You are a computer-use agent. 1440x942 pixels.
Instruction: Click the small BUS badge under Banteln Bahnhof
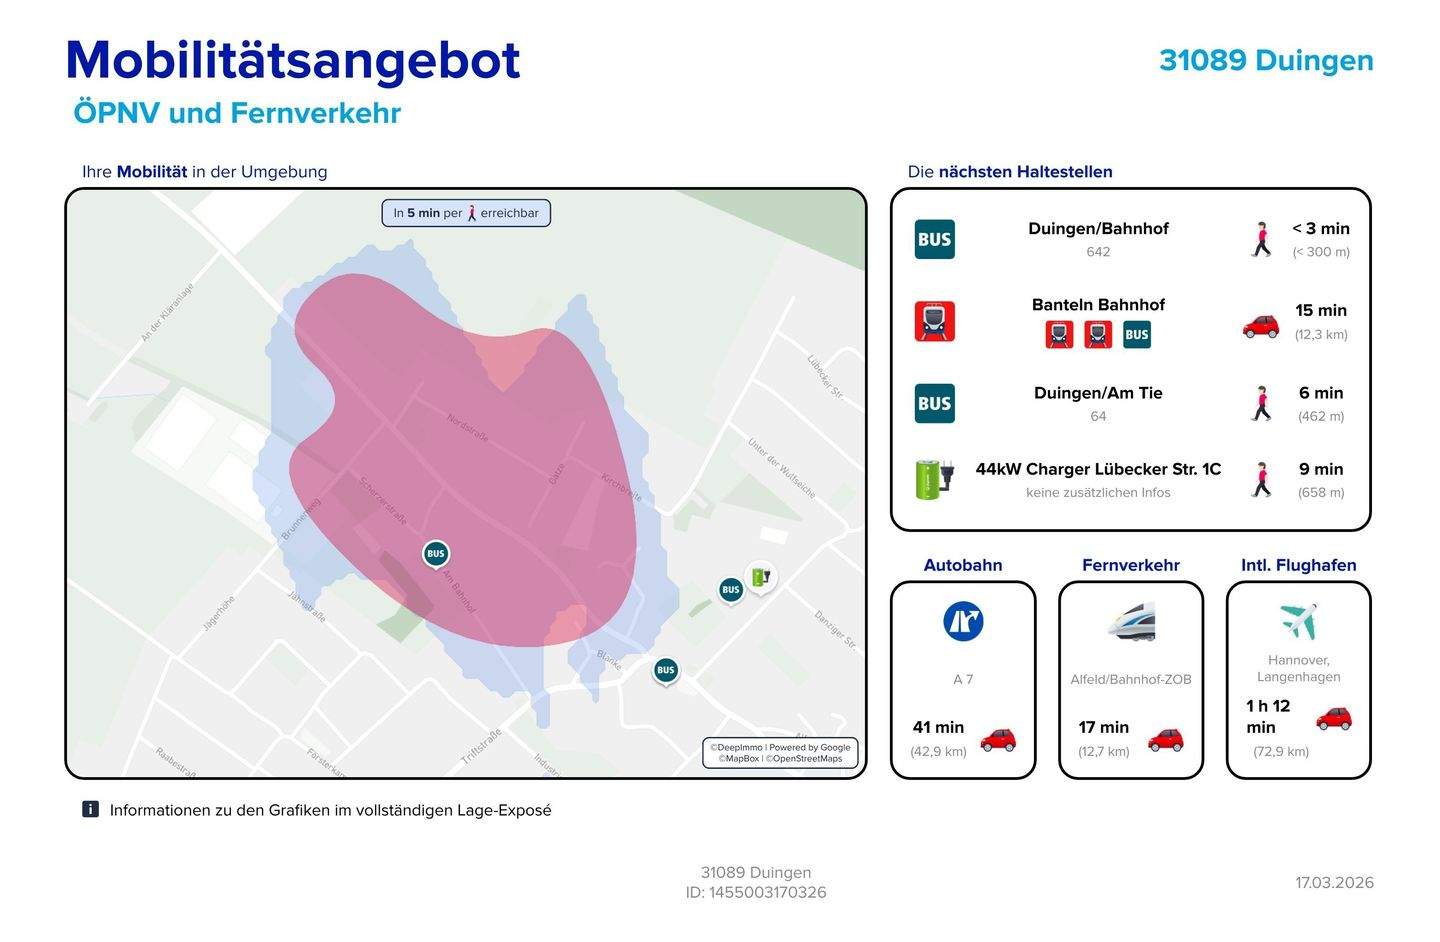tap(1136, 335)
